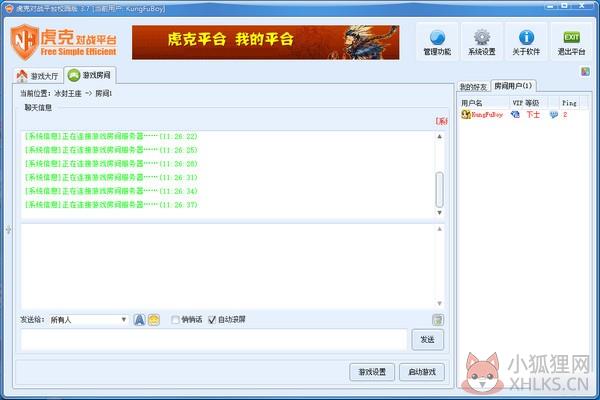
Task: Click the 虎克平台 我的平台 banner
Action: coord(266,42)
